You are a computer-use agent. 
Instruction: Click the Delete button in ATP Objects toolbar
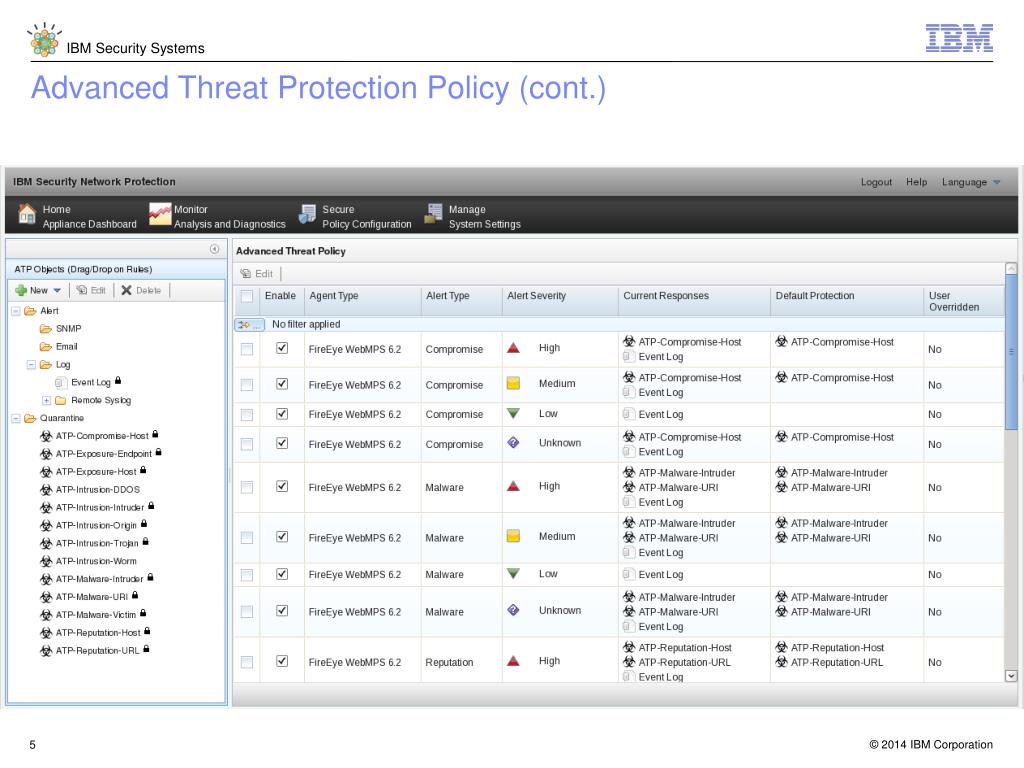click(141, 291)
